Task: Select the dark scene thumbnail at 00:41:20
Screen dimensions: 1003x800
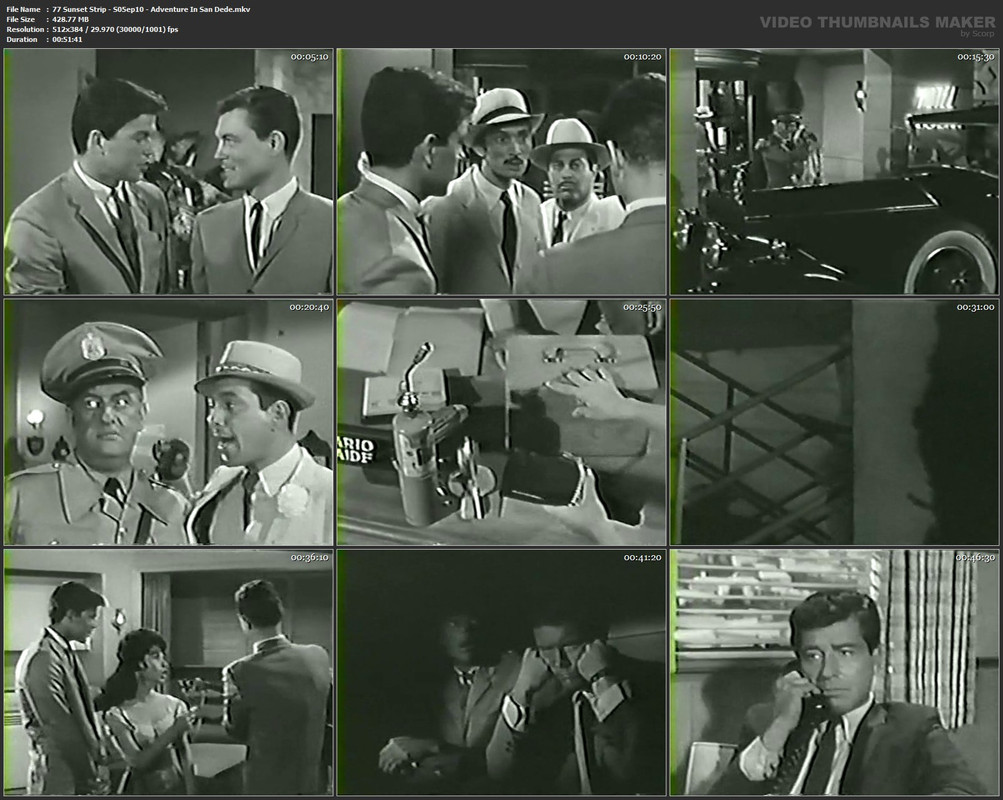Action: (x=502, y=673)
